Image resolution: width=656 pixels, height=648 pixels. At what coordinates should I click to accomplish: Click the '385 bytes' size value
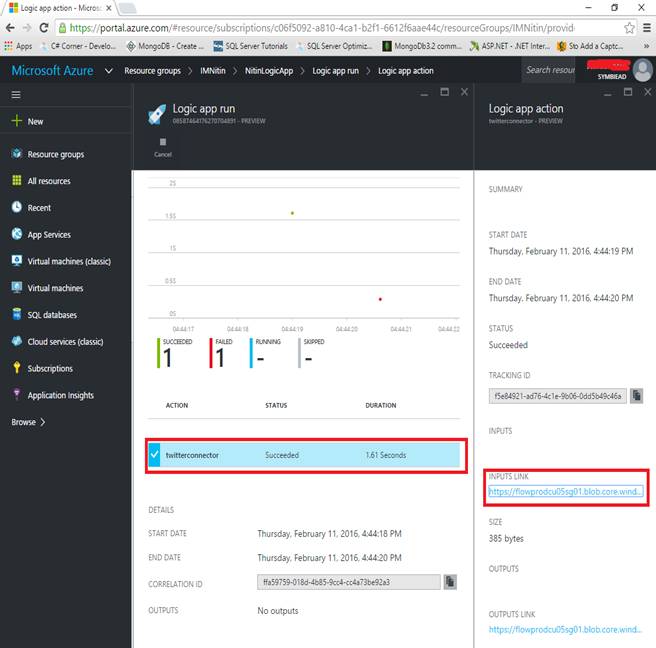506,538
